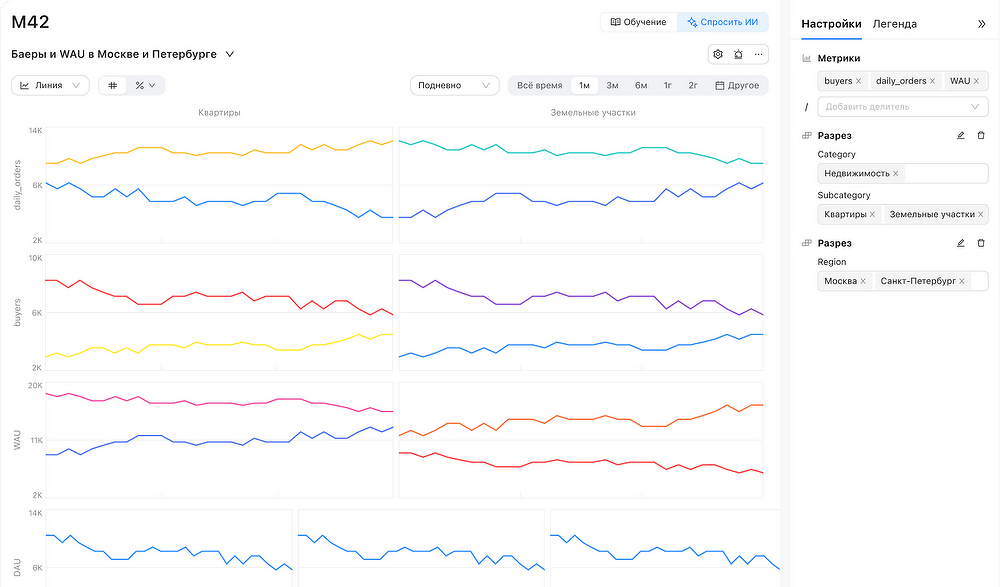Open the Подневно granularity dropdown
This screenshot has height=587, width=1000.
coord(454,86)
